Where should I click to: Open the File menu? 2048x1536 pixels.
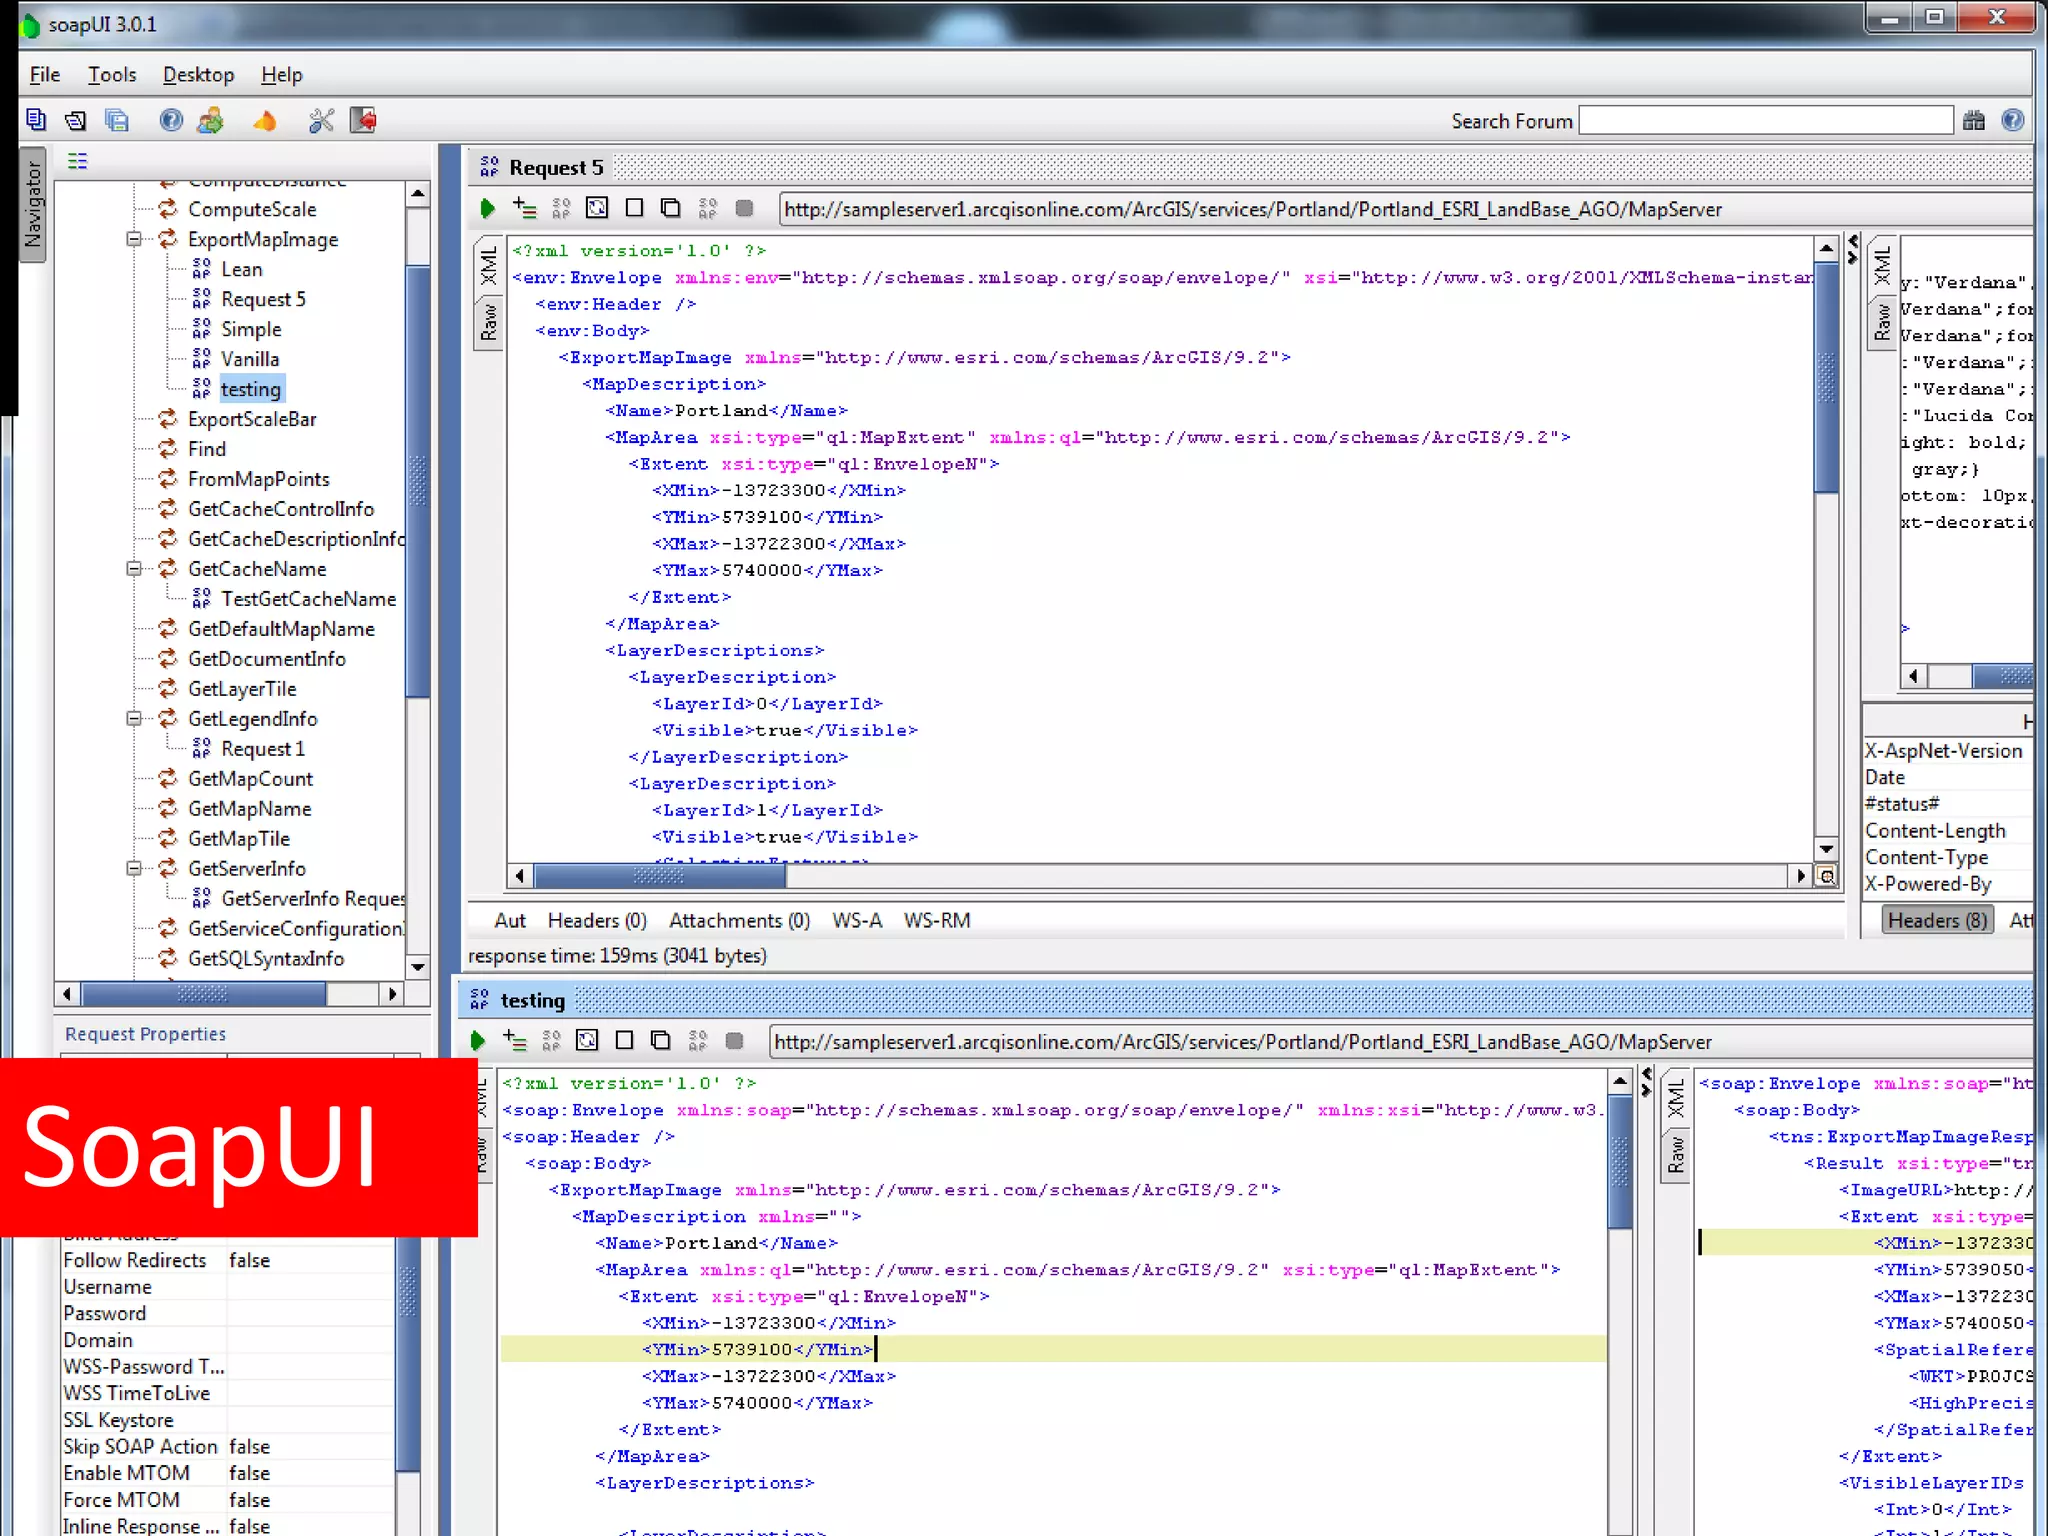(45, 75)
